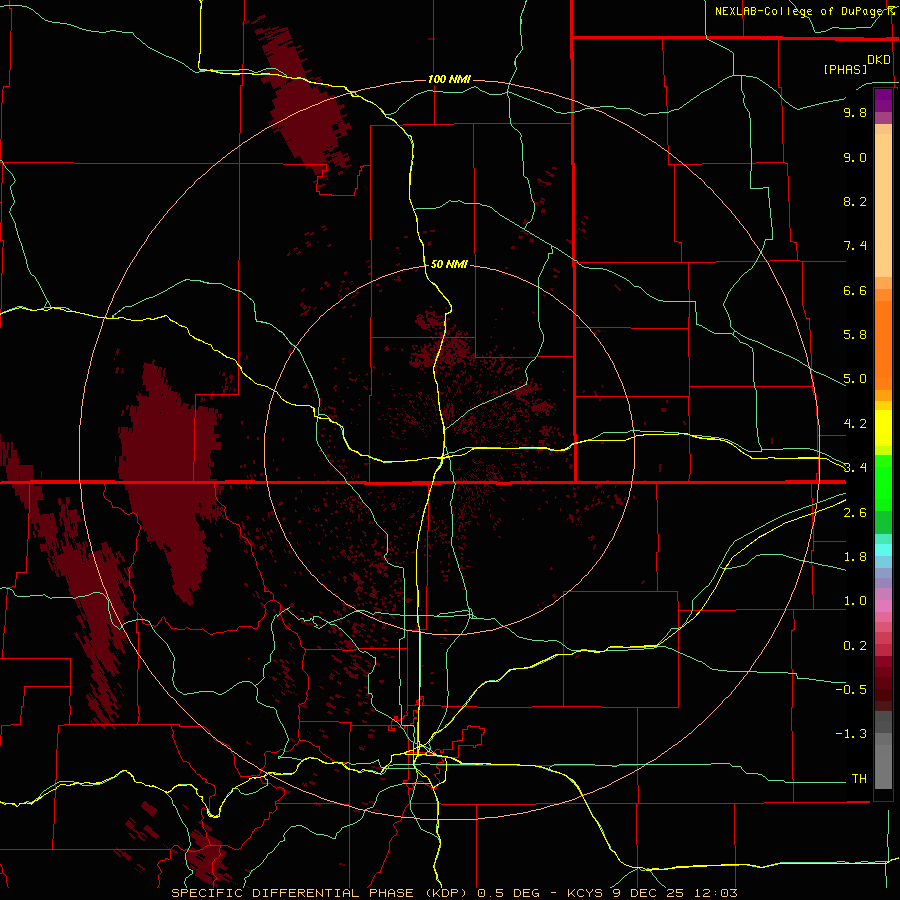The height and width of the screenshot is (900, 900).
Task: Click the 1.0 legend value
Action: pyautogui.click(x=855, y=601)
